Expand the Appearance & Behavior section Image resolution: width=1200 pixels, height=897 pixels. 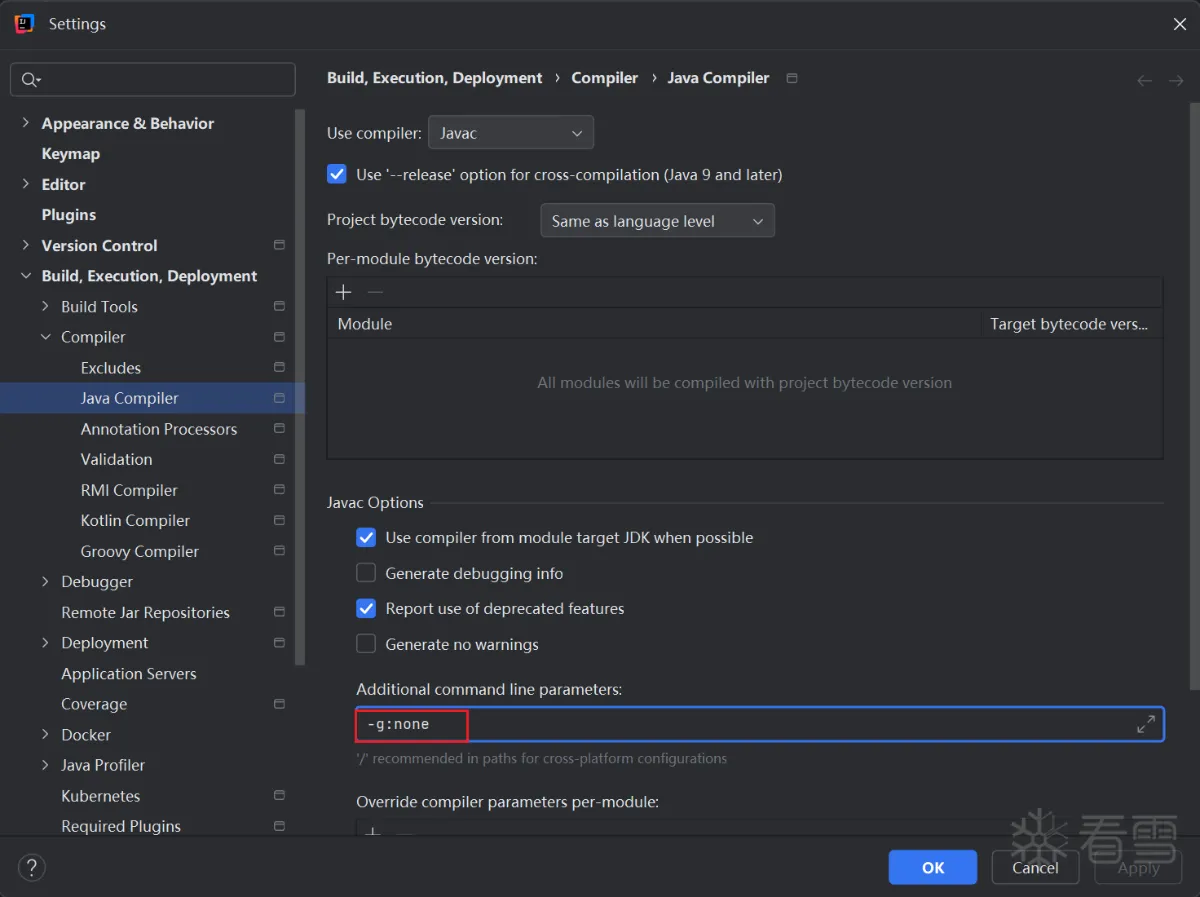(x=25, y=123)
